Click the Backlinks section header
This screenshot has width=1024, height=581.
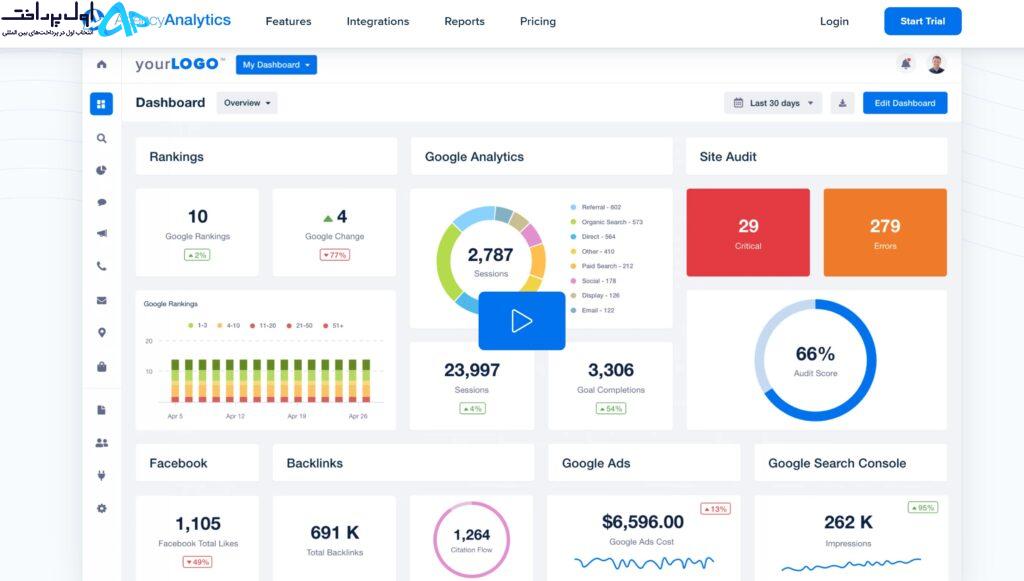[x=403, y=463]
